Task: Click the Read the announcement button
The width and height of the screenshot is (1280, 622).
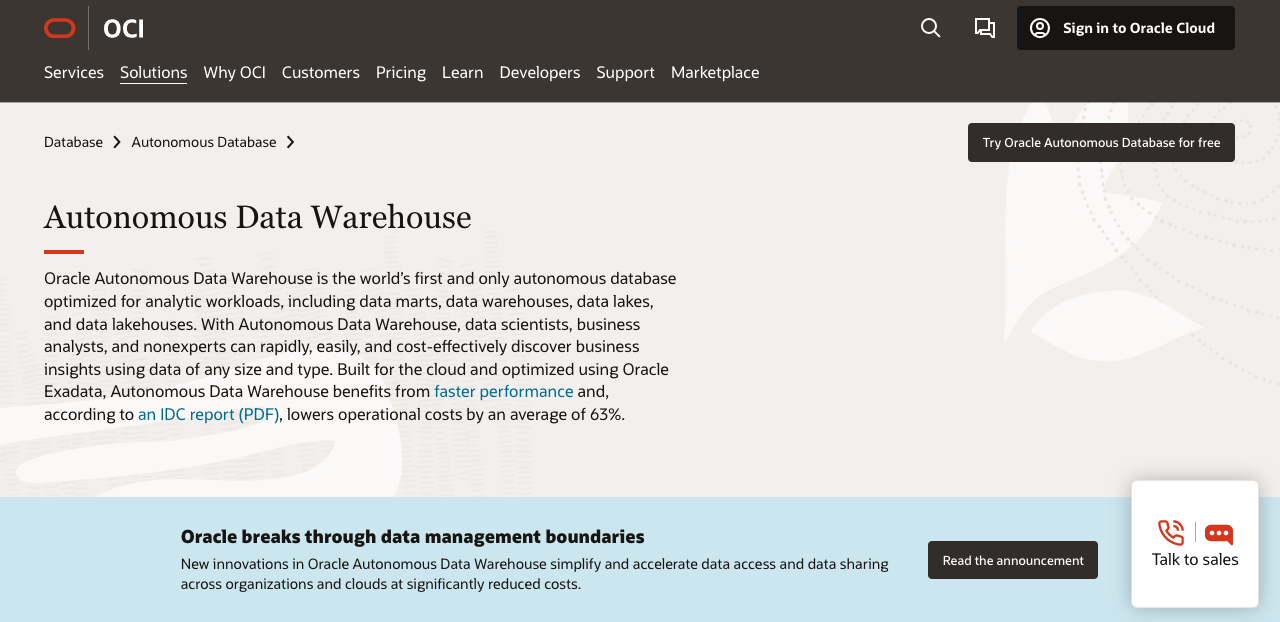Action: tap(1013, 560)
